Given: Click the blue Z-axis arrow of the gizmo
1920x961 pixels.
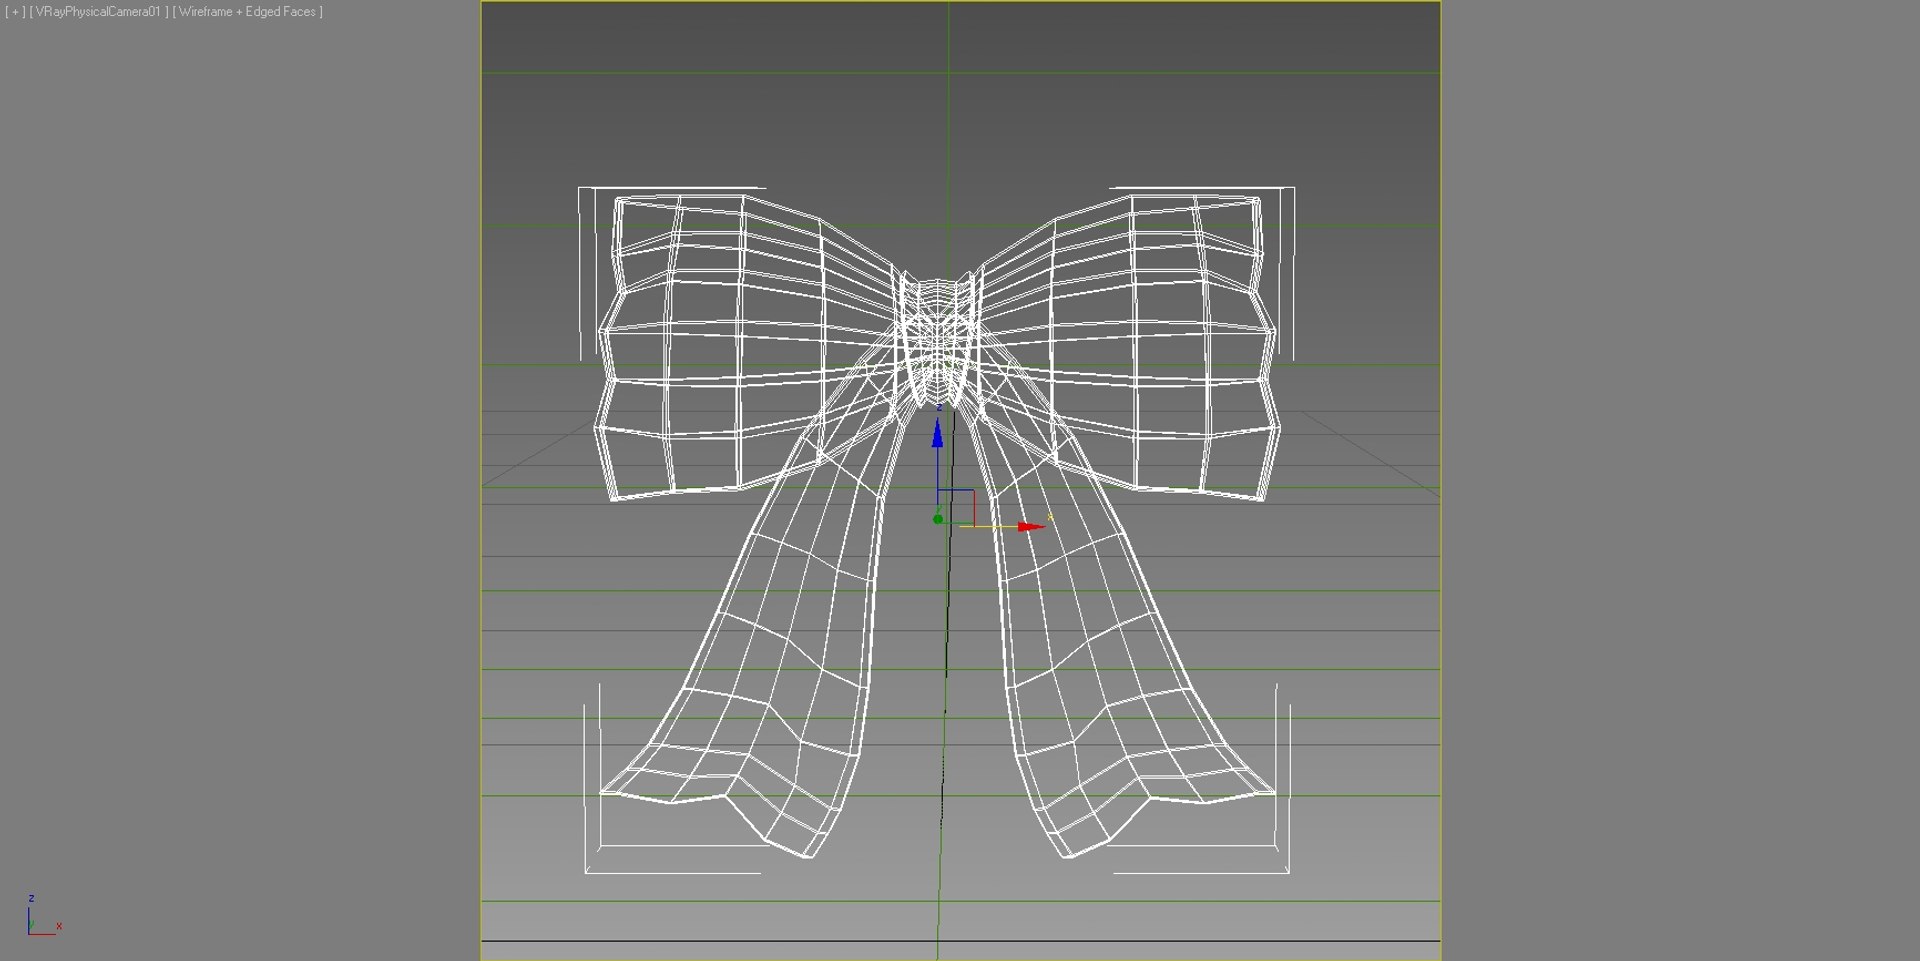Looking at the screenshot, I should (x=937, y=433).
